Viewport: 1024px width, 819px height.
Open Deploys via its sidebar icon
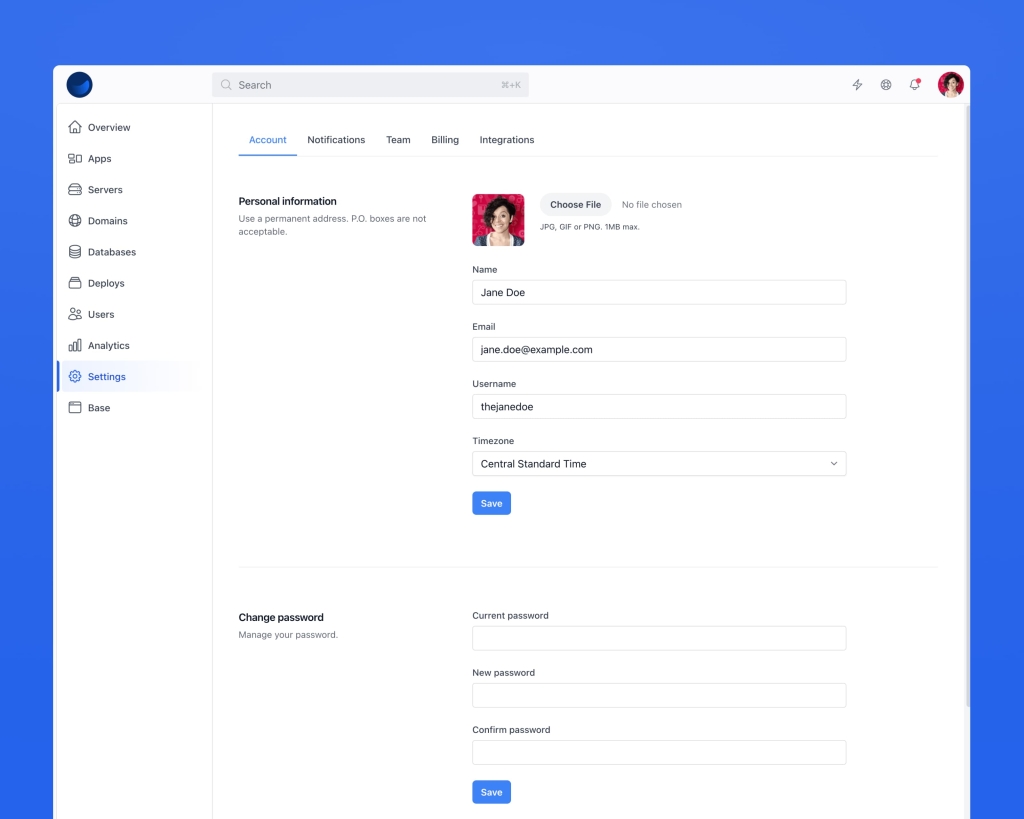coord(75,283)
